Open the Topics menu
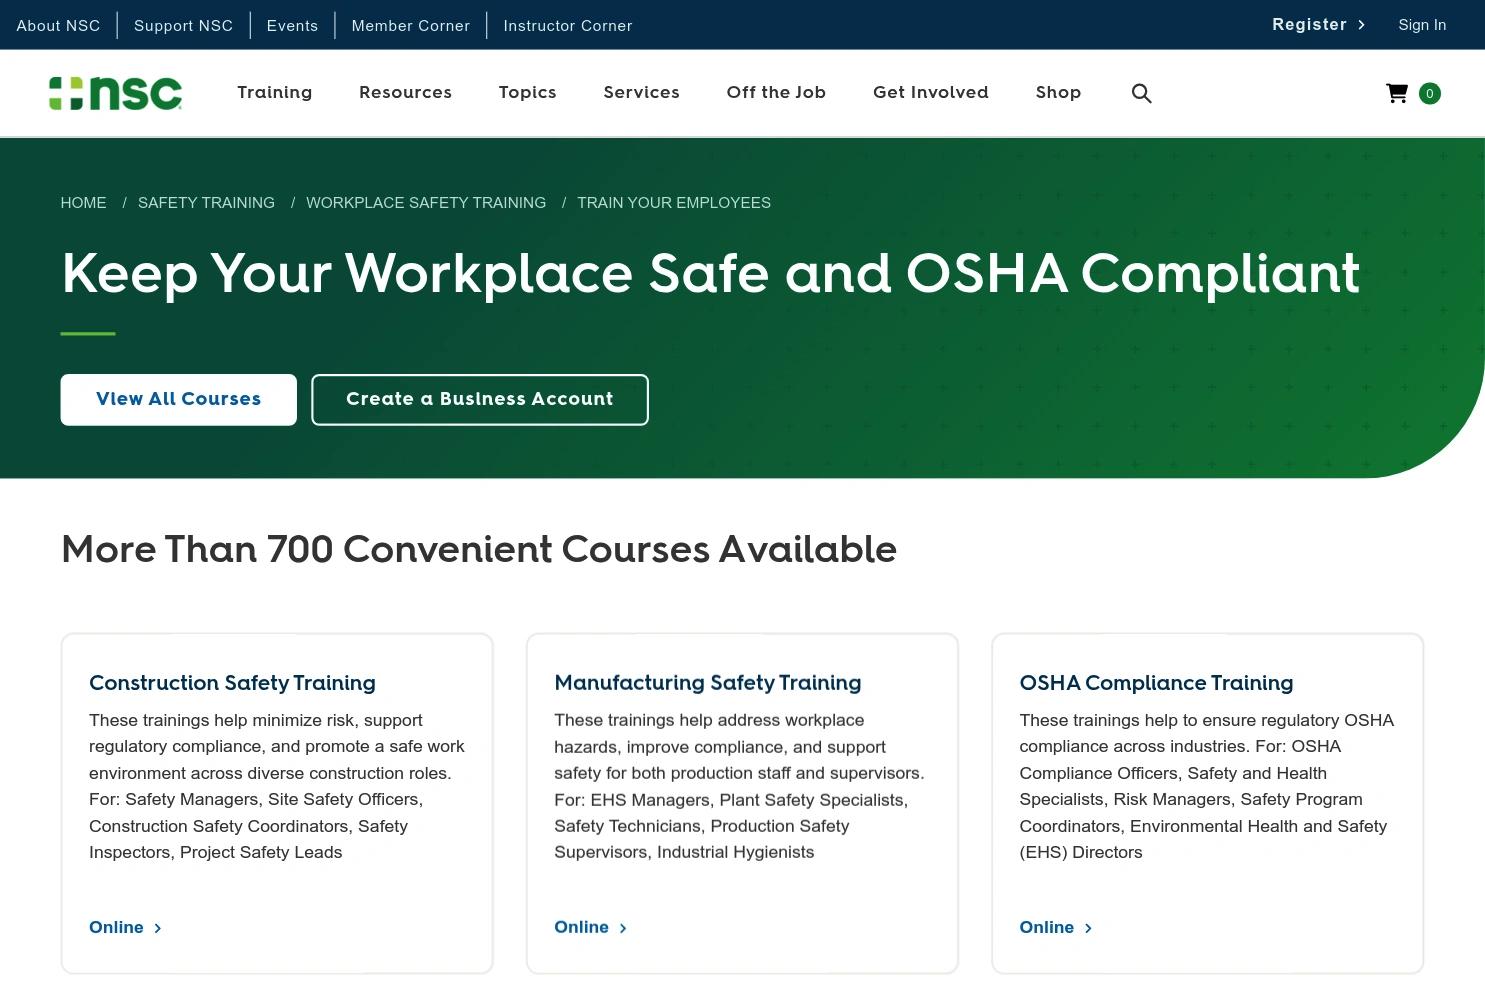The image size is (1485, 990). pos(527,92)
